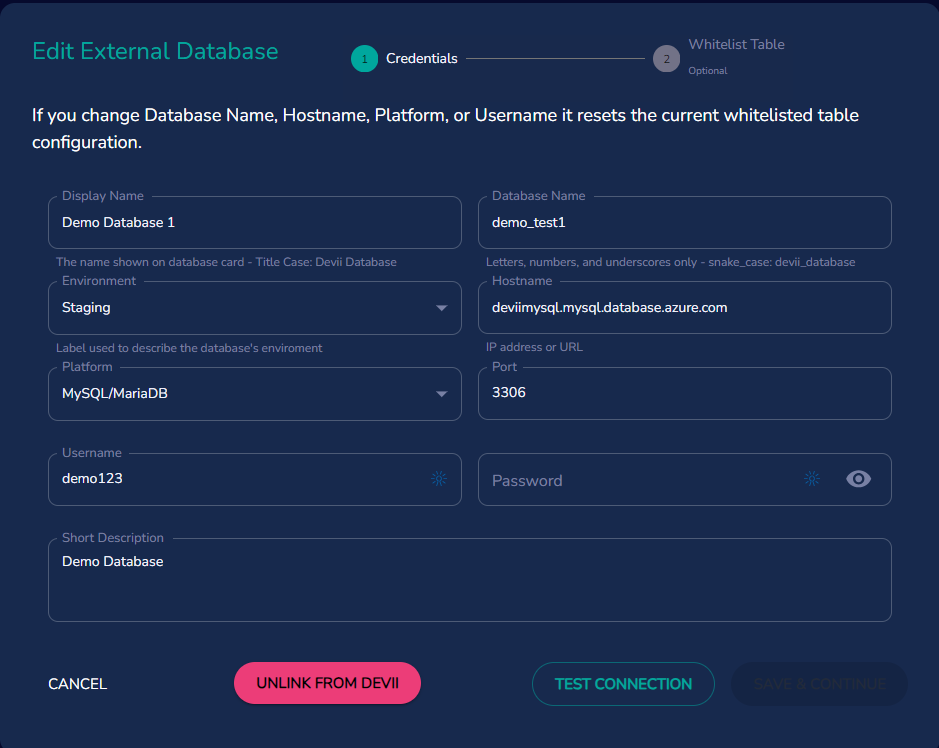Click the numbered circle 1 step icon

(x=365, y=59)
